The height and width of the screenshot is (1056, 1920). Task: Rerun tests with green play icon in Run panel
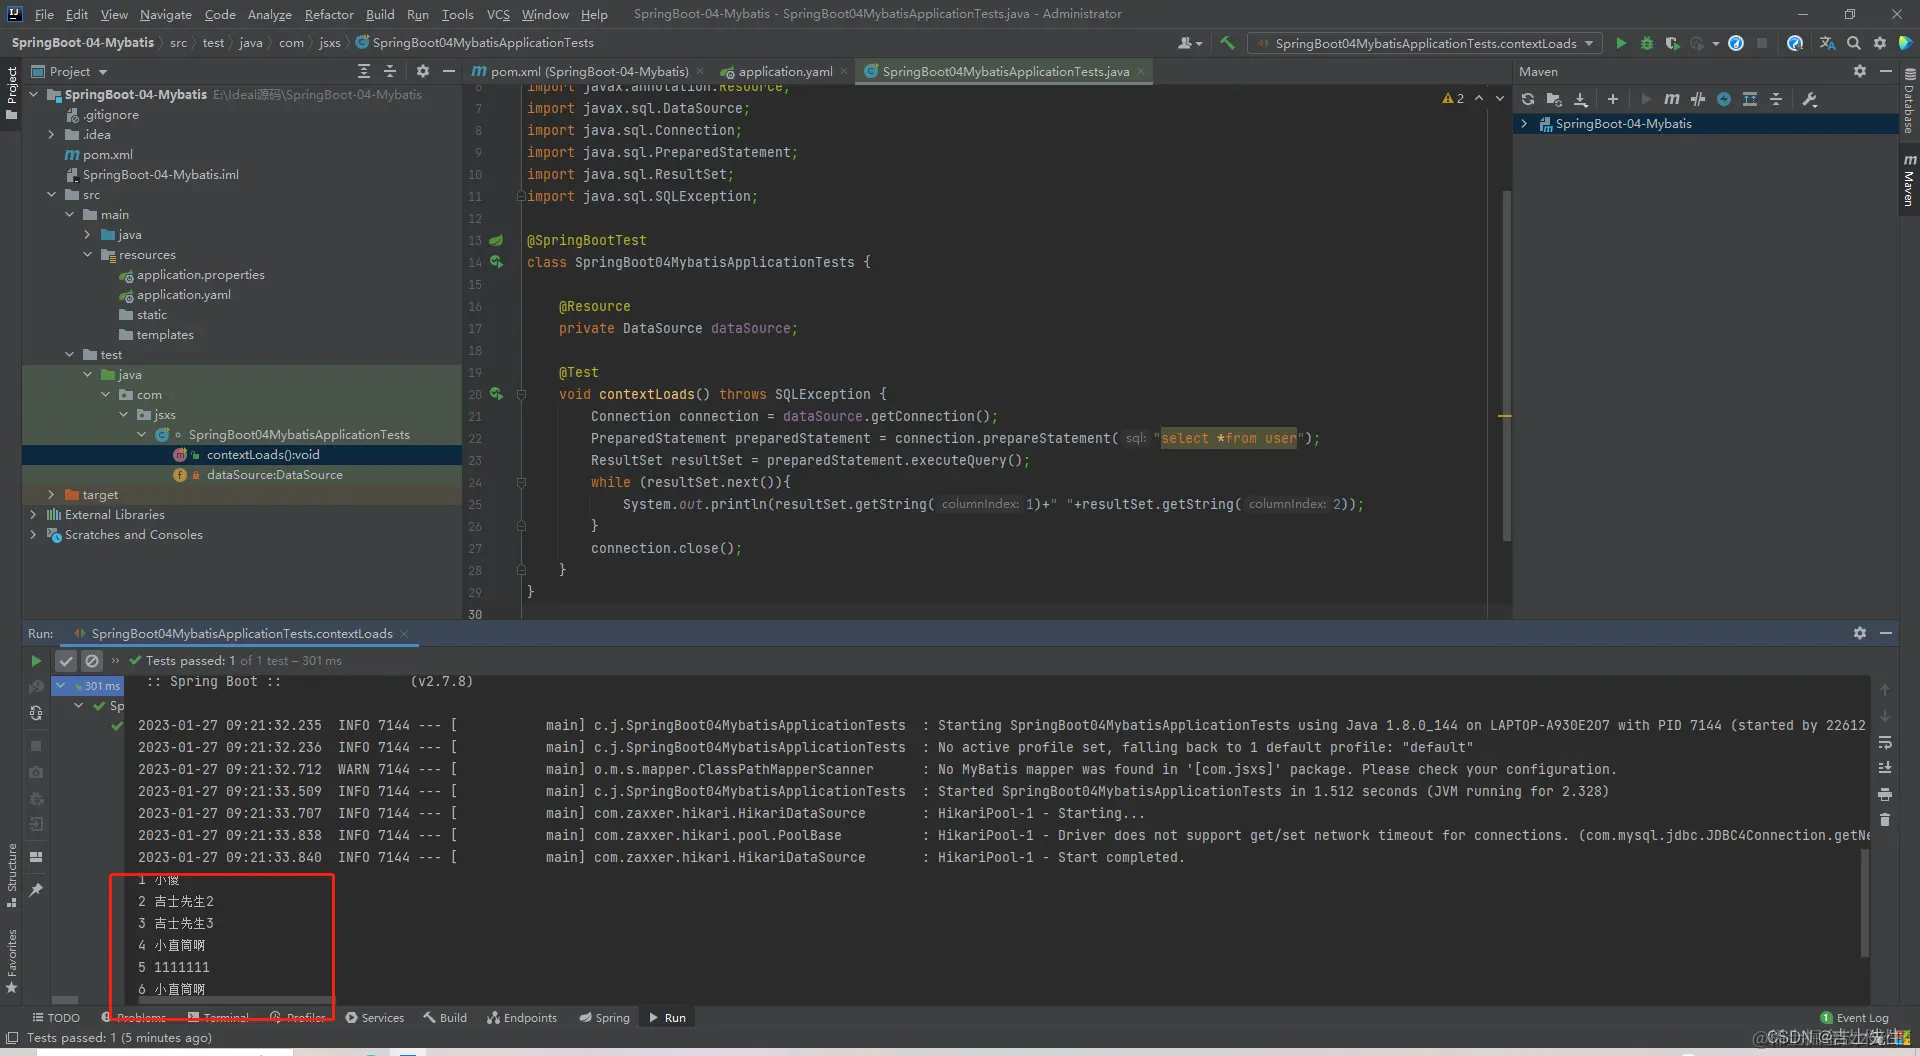pos(36,661)
